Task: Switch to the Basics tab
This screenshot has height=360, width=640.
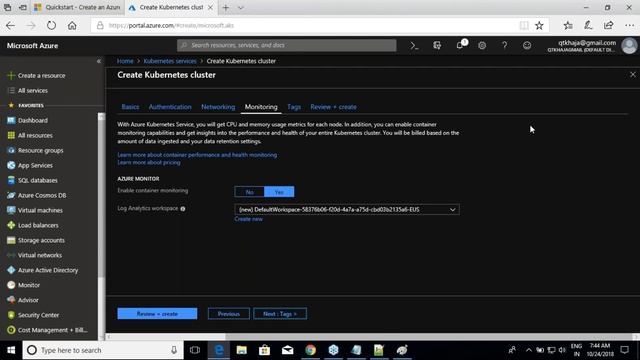Action: (x=130, y=107)
